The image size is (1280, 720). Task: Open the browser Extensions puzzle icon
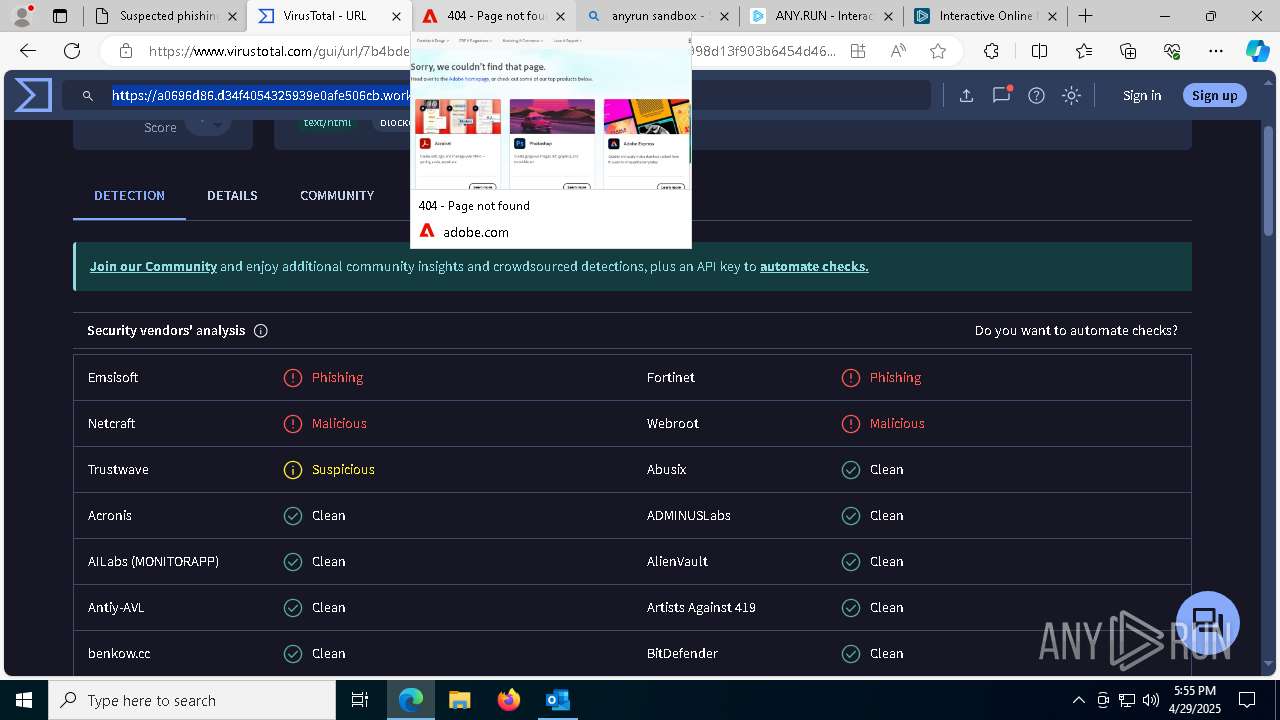(991, 51)
